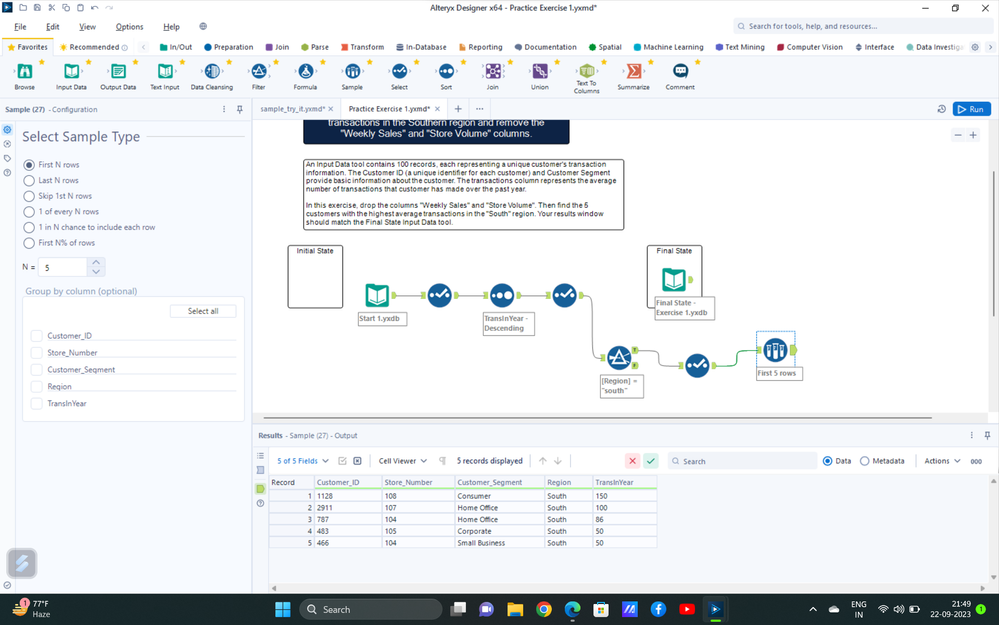Close the Practice Exercise 1.yxmd tab

[x=437, y=109]
